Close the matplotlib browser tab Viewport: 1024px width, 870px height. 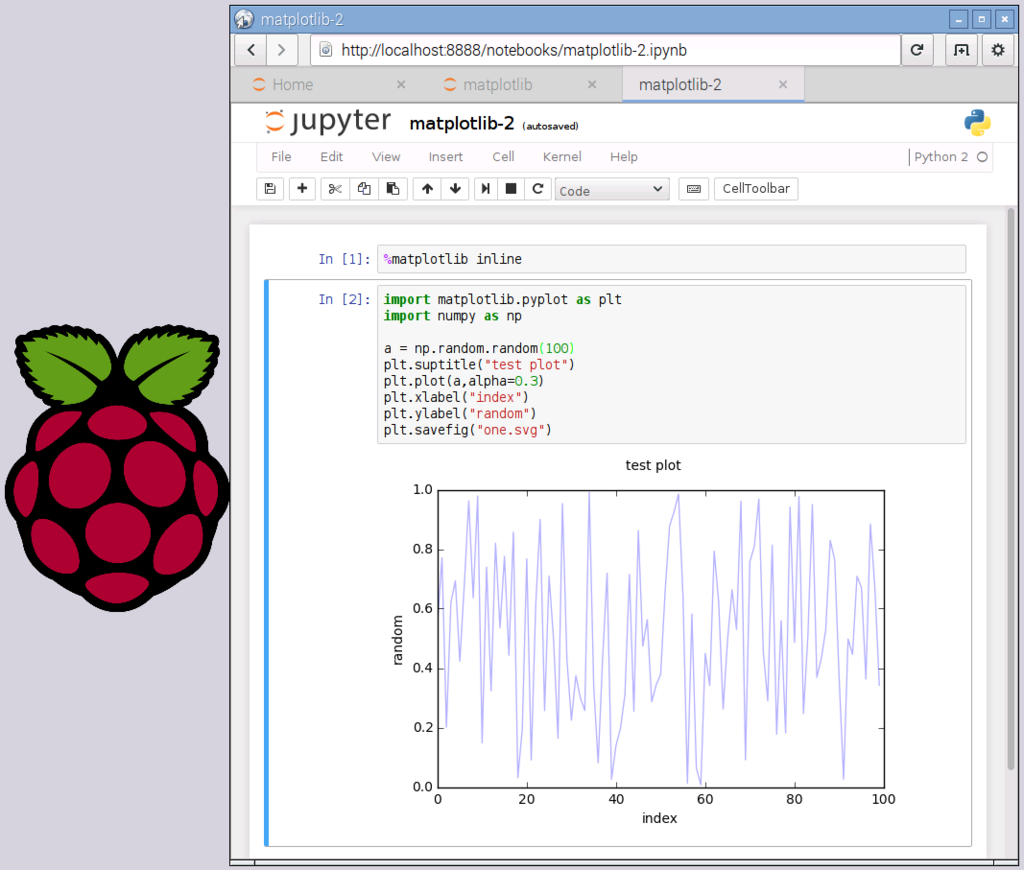click(592, 84)
